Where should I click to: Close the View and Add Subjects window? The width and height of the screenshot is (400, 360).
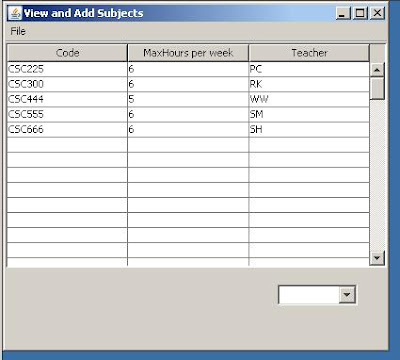pos(377,13)
